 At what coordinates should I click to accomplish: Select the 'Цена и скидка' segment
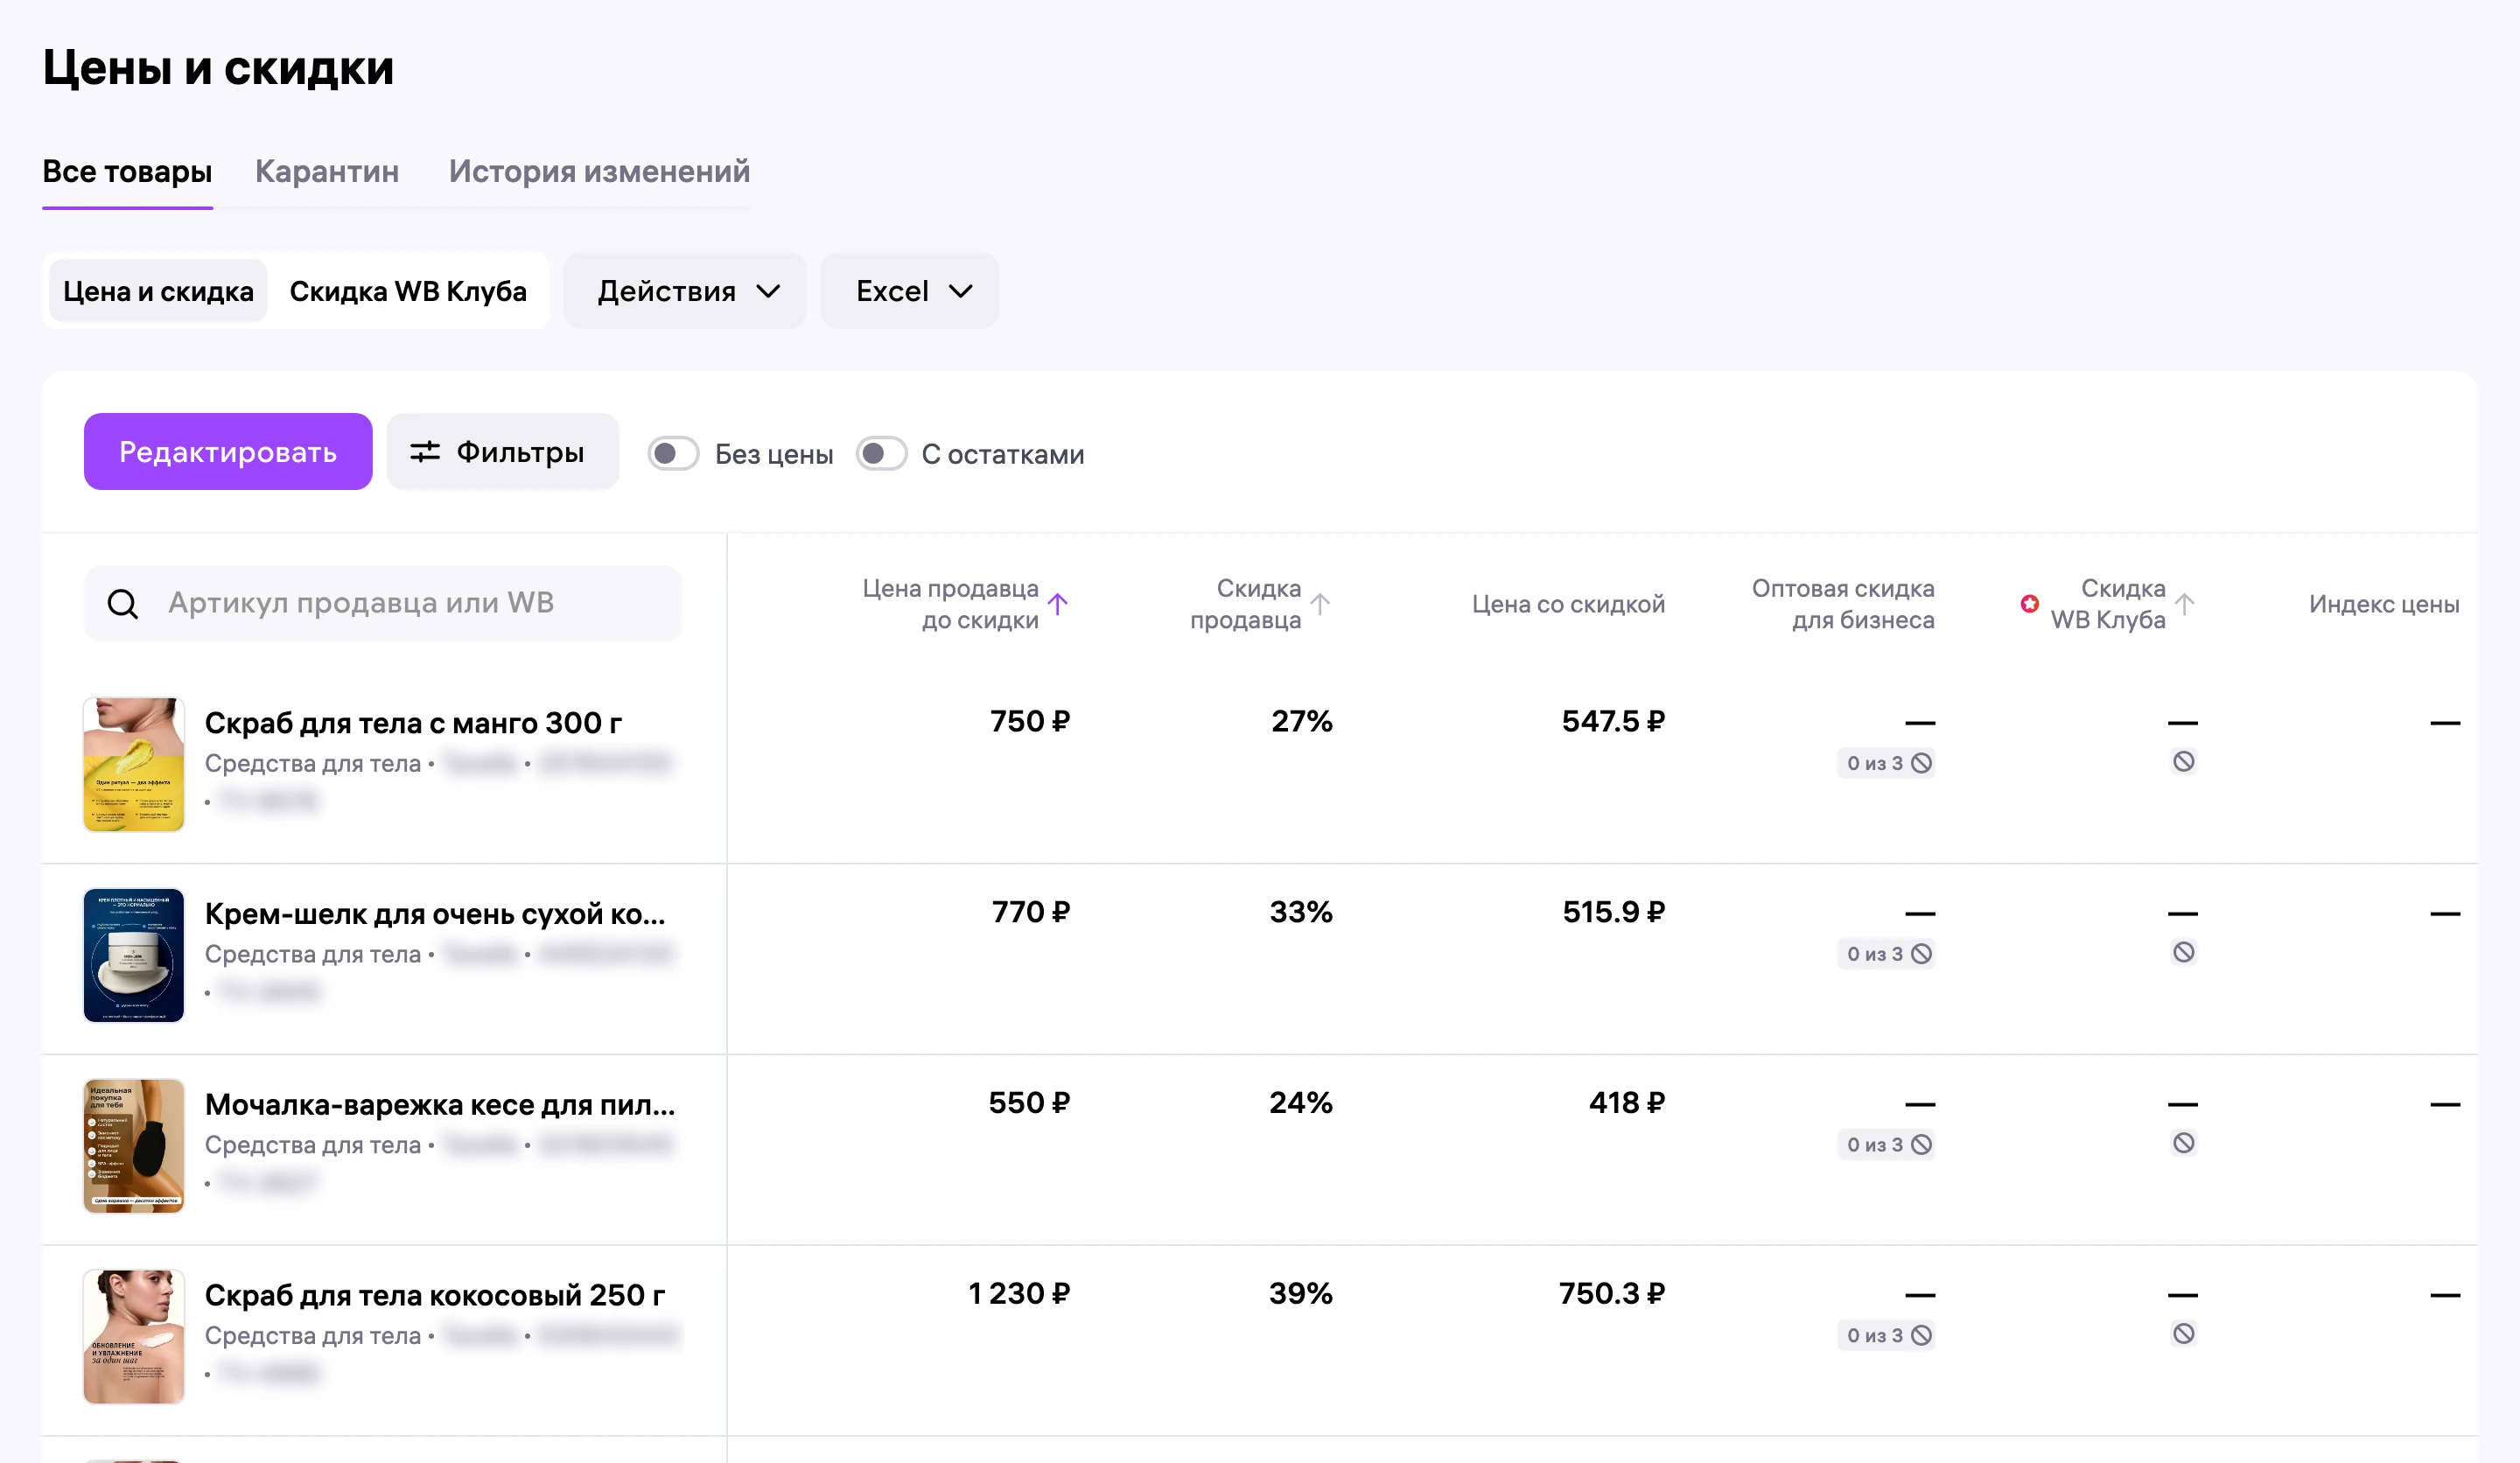pyautogui.click(x=158, y=291)
